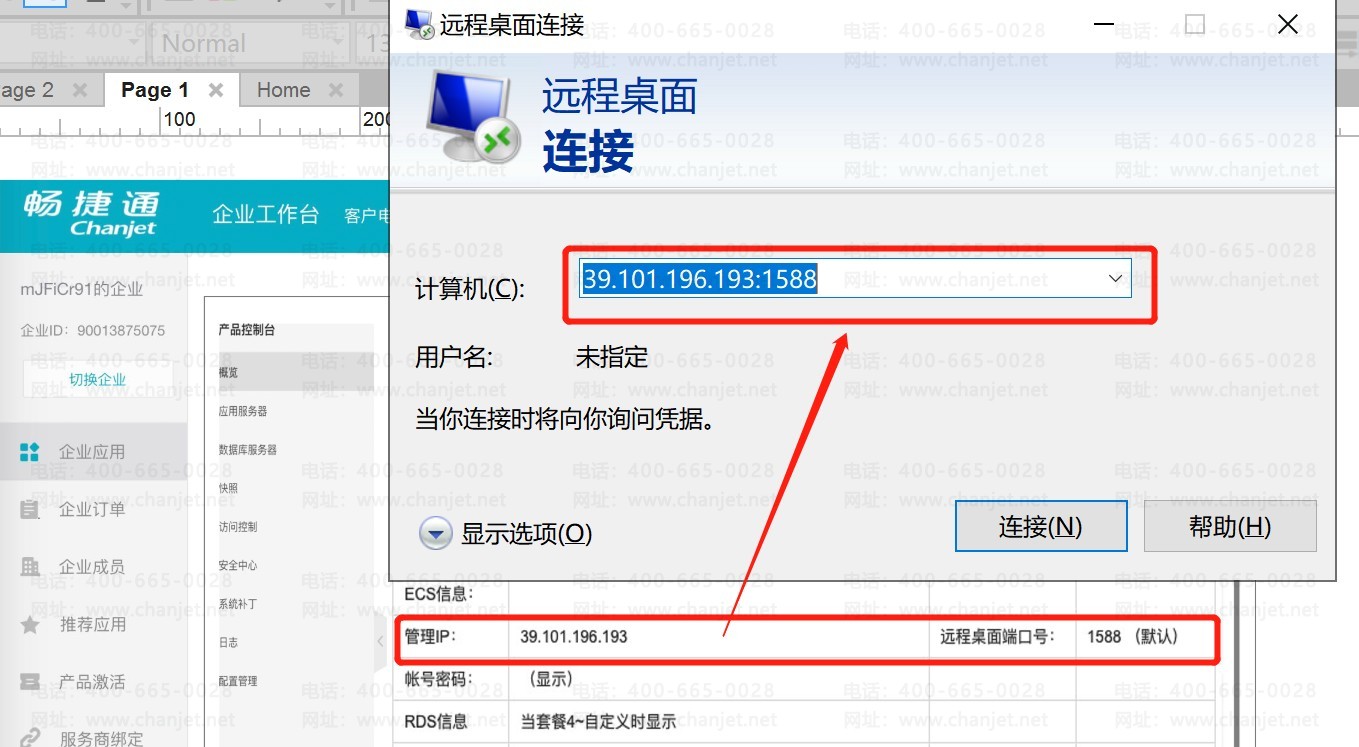Switch to the Home tab
The height and width of the screenshot is (747, 1359).
point(283,90)
